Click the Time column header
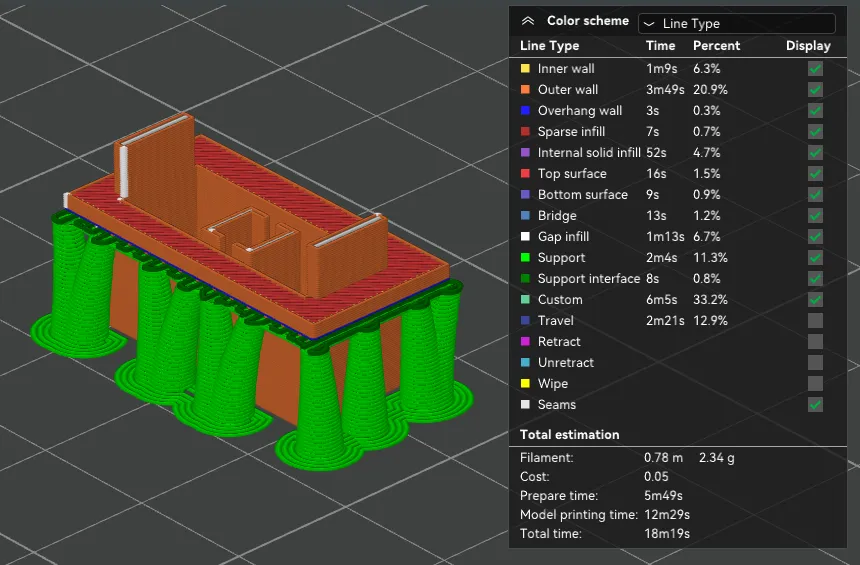The width and height of the screenshot is (860, 565). click(x=660, y=46)
